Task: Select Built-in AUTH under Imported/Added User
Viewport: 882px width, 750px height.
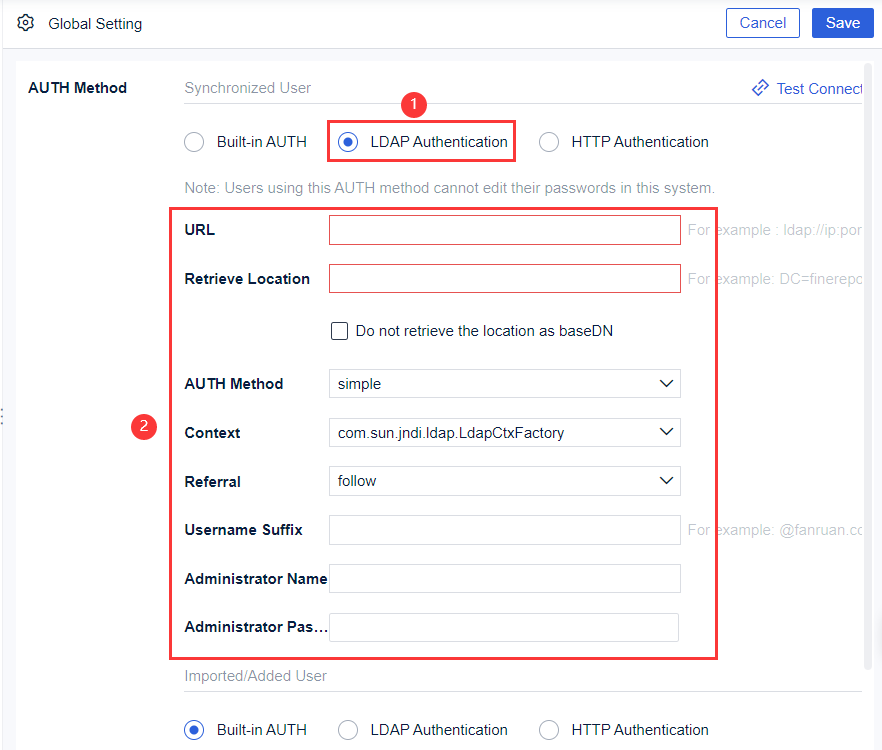Action: tap(194, 730)
